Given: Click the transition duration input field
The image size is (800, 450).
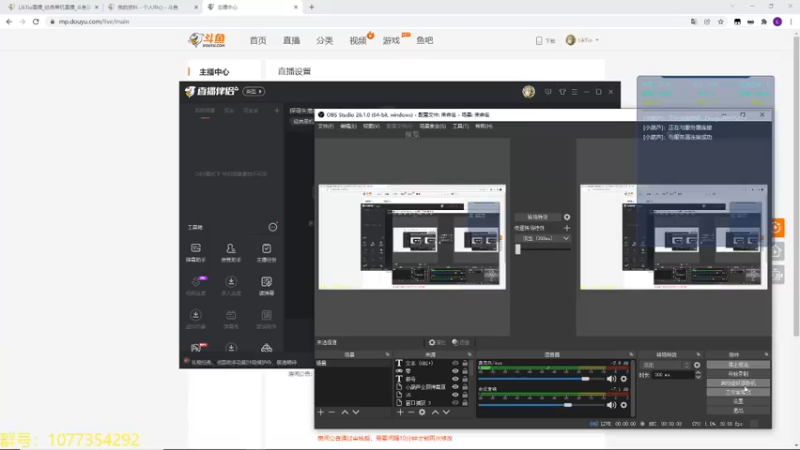Looking at the screenshot, I should [x=673, y=375].
